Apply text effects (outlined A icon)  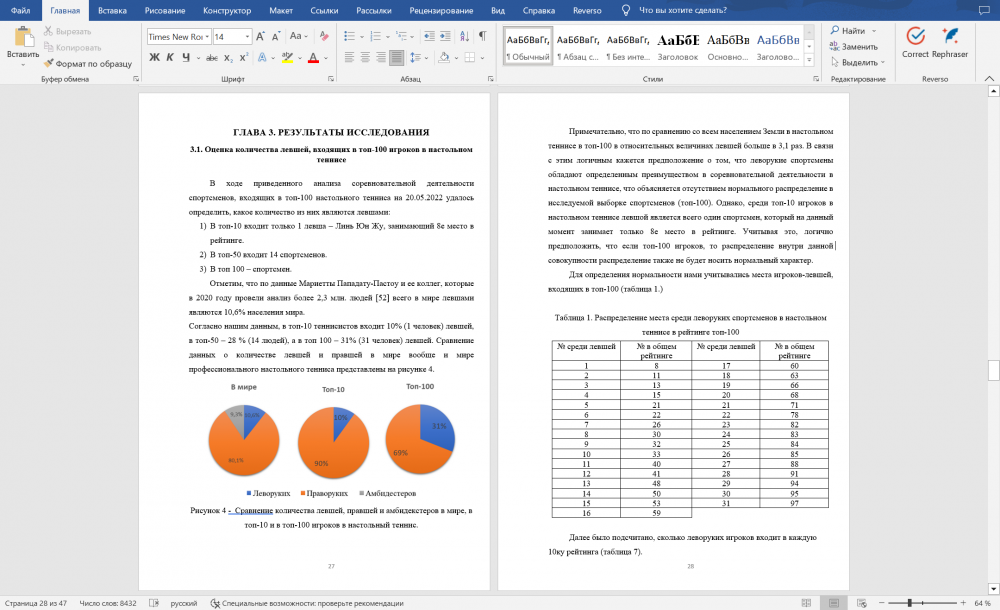pyautogui.click(x=262, y=57)
